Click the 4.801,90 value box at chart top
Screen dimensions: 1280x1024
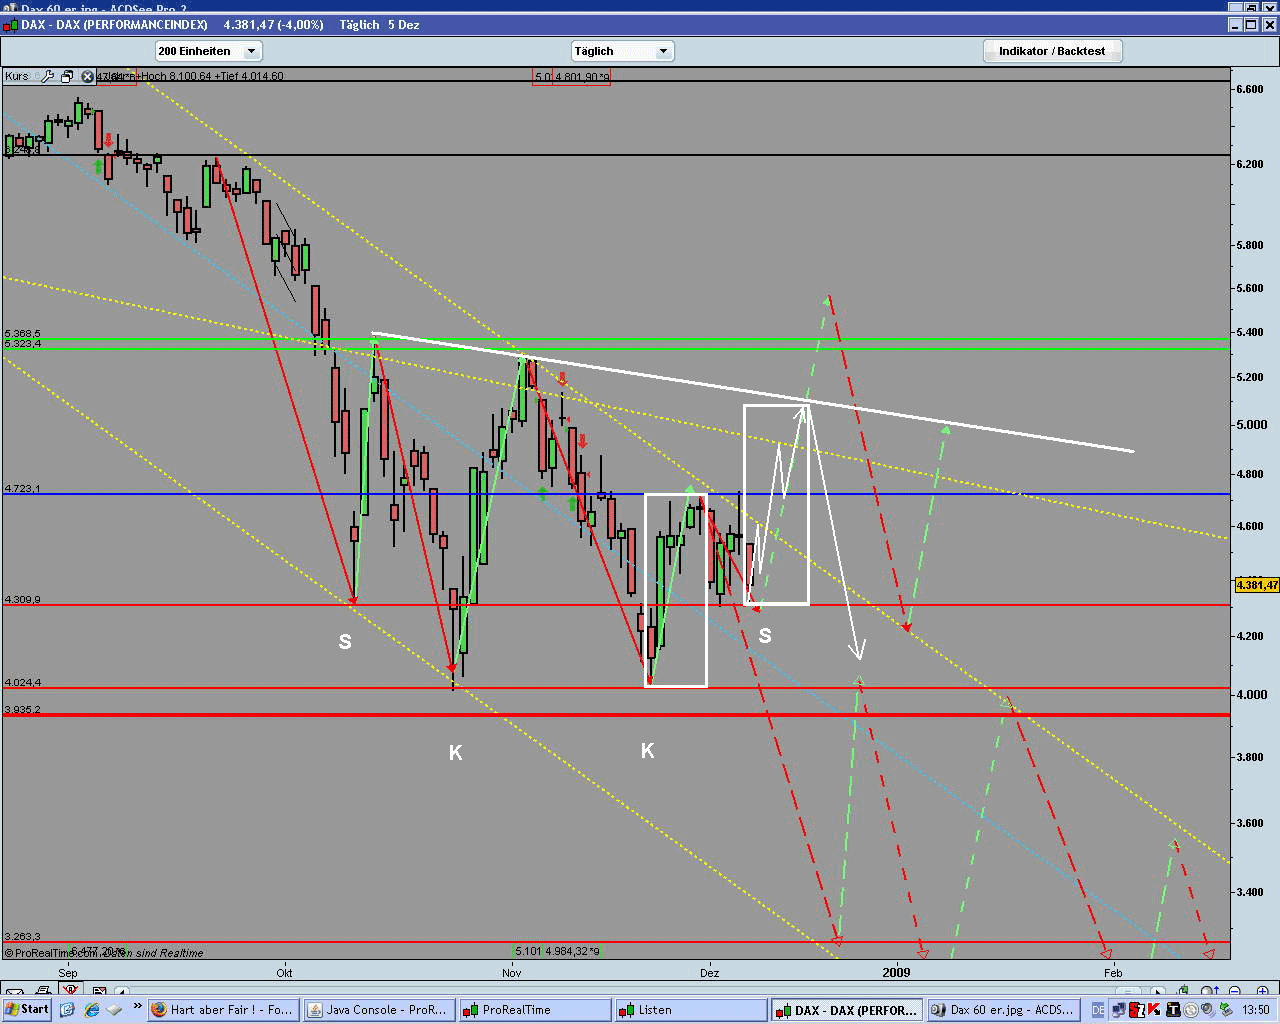point(581,76)
